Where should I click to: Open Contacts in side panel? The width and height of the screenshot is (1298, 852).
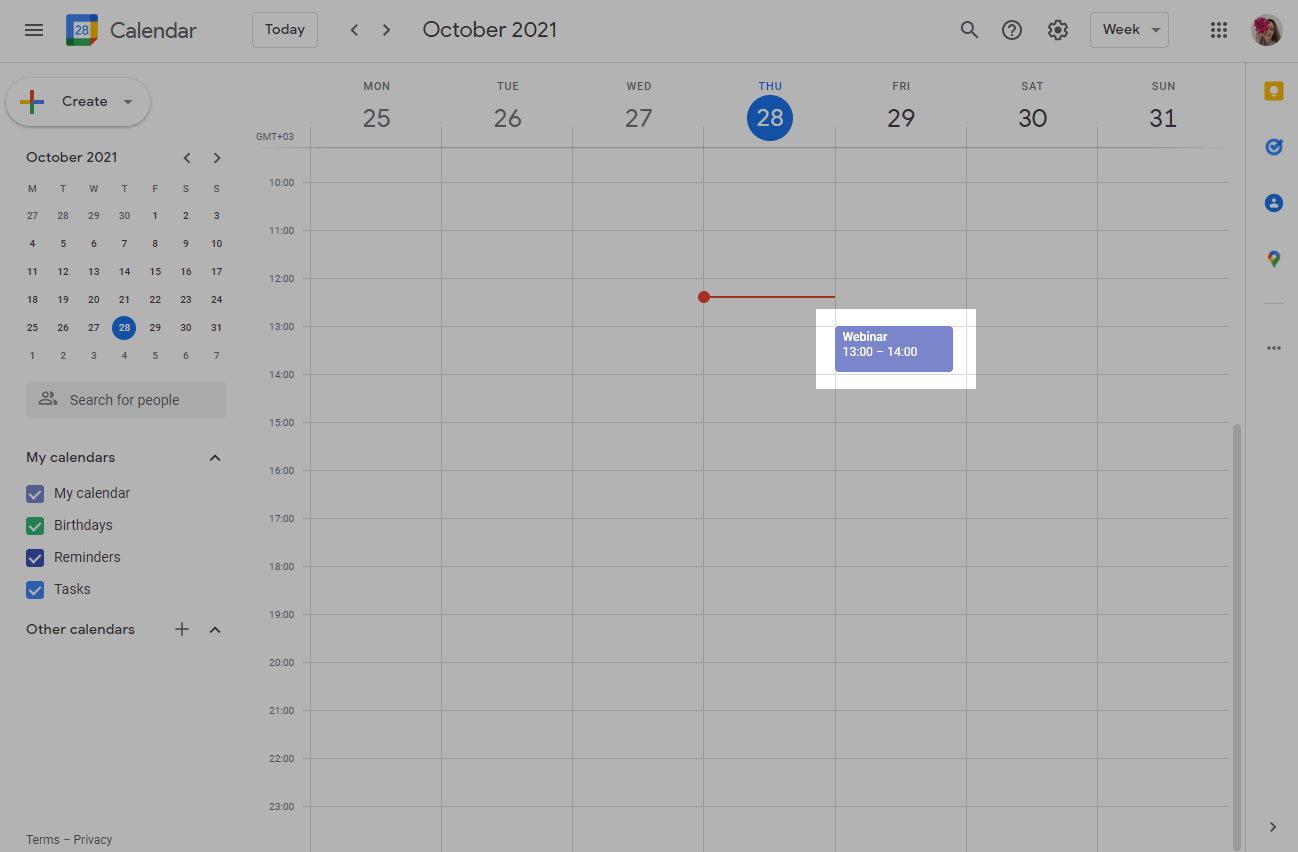click(1274, 203)
